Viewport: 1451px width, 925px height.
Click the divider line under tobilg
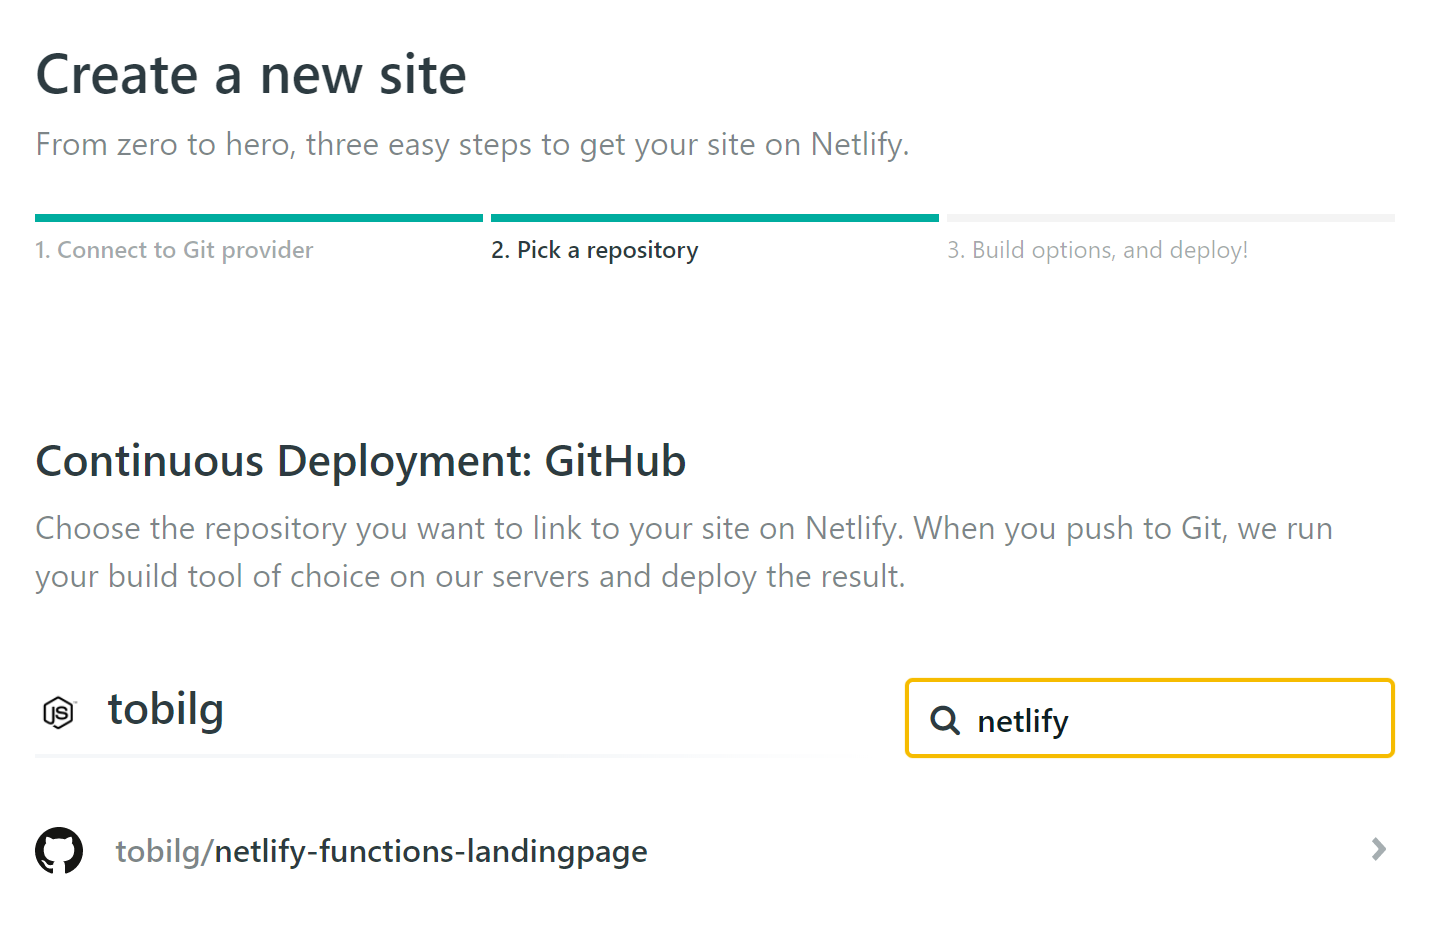[430, 756]
